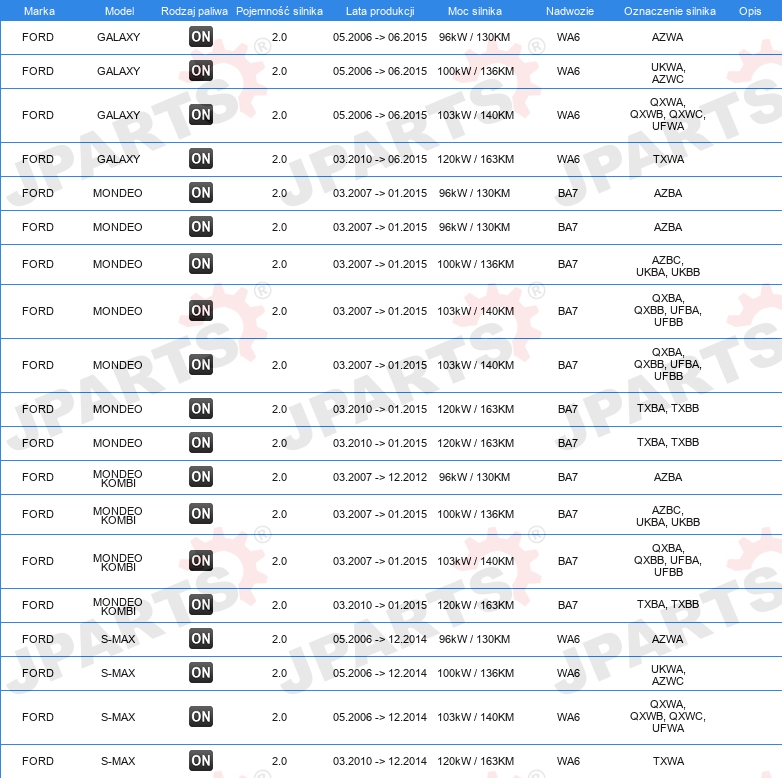
Task: Click the ON fuel icon in GALAXY 100kW row
Action: (x=201, y=71)
